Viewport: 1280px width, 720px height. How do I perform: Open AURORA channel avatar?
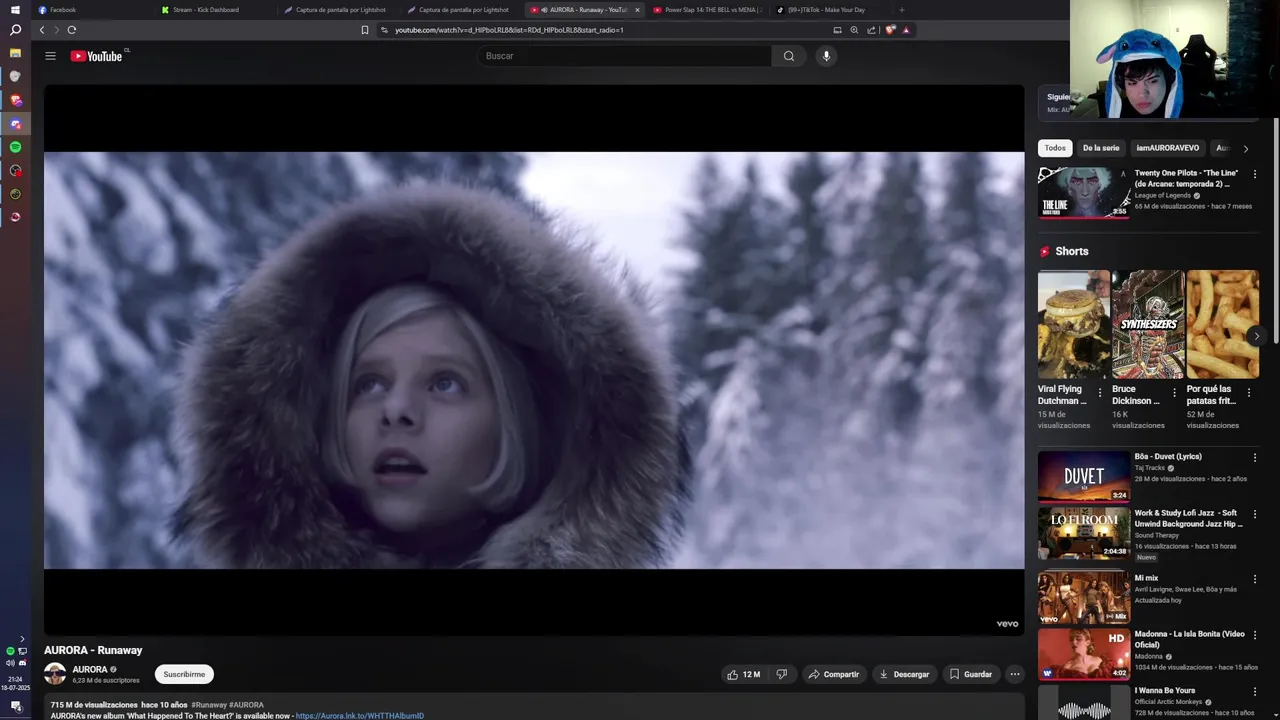coord(55,674)
